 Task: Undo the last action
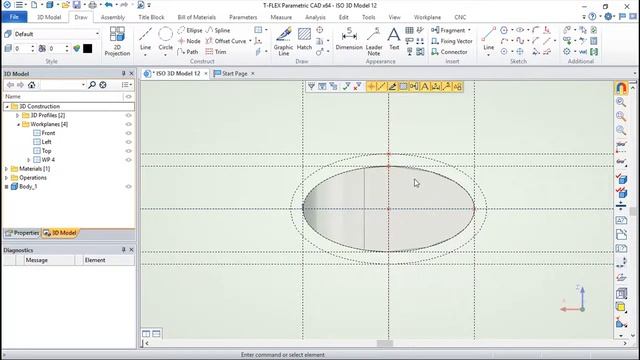(109, 5)
